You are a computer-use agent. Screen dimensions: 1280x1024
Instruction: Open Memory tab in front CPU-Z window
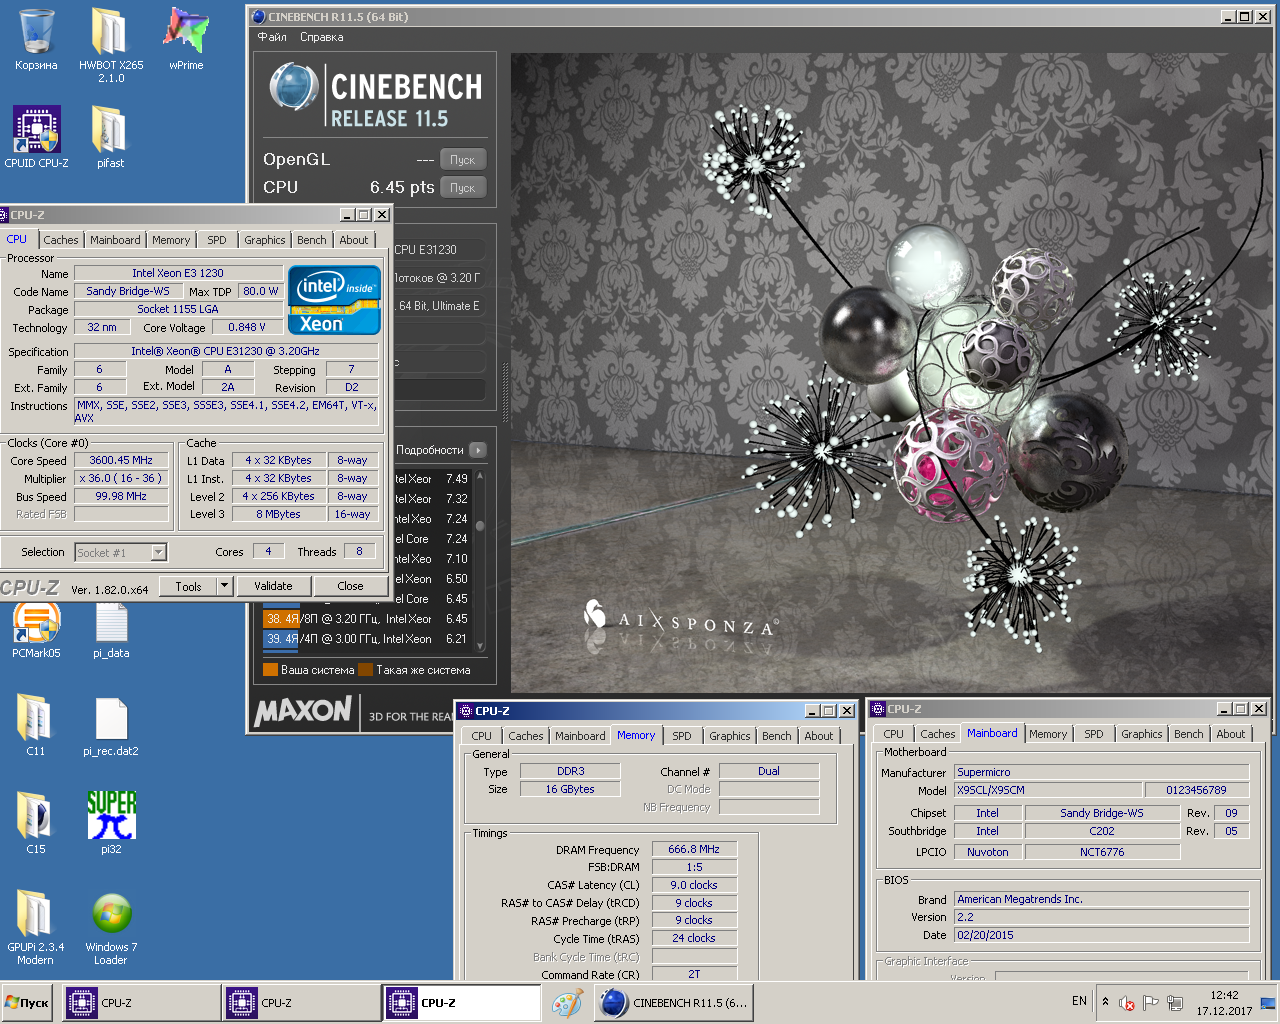pos(171,240)
